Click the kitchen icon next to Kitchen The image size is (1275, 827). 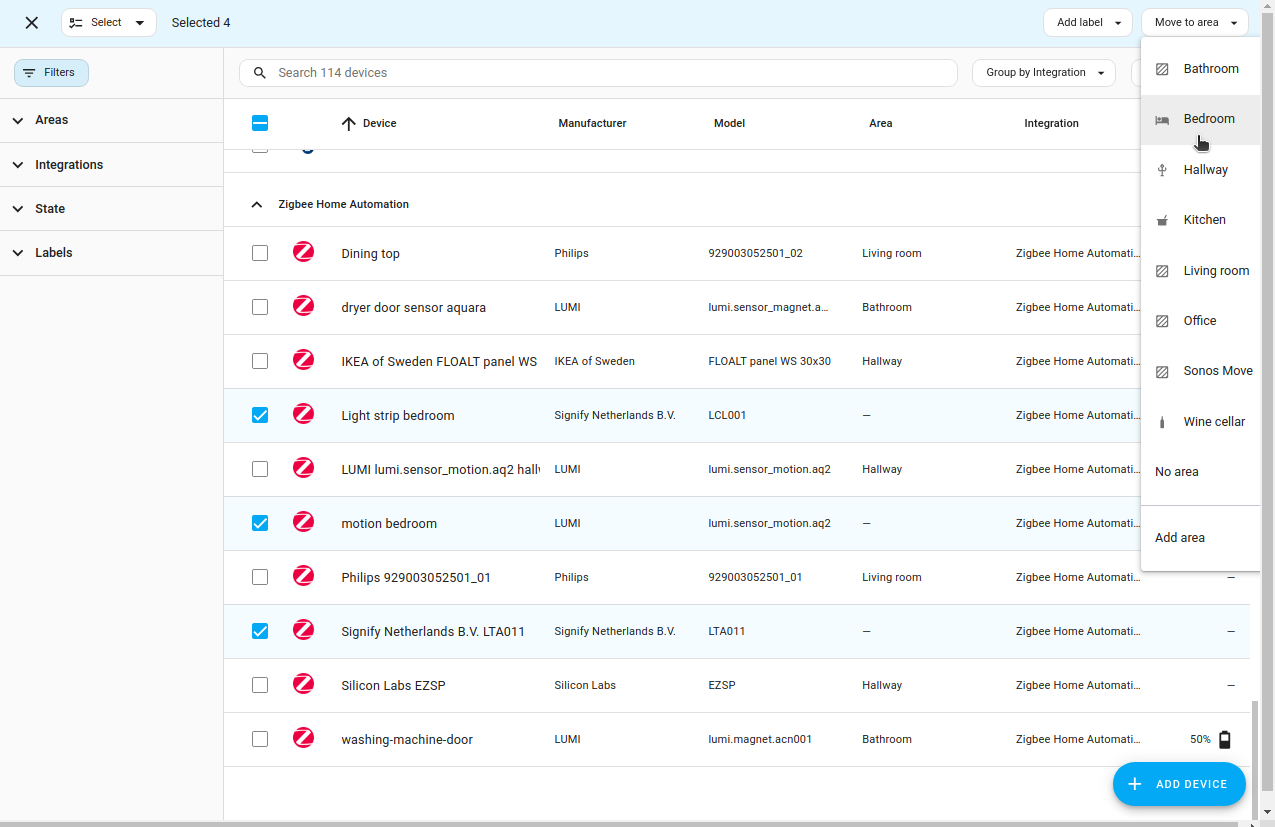1162,219
